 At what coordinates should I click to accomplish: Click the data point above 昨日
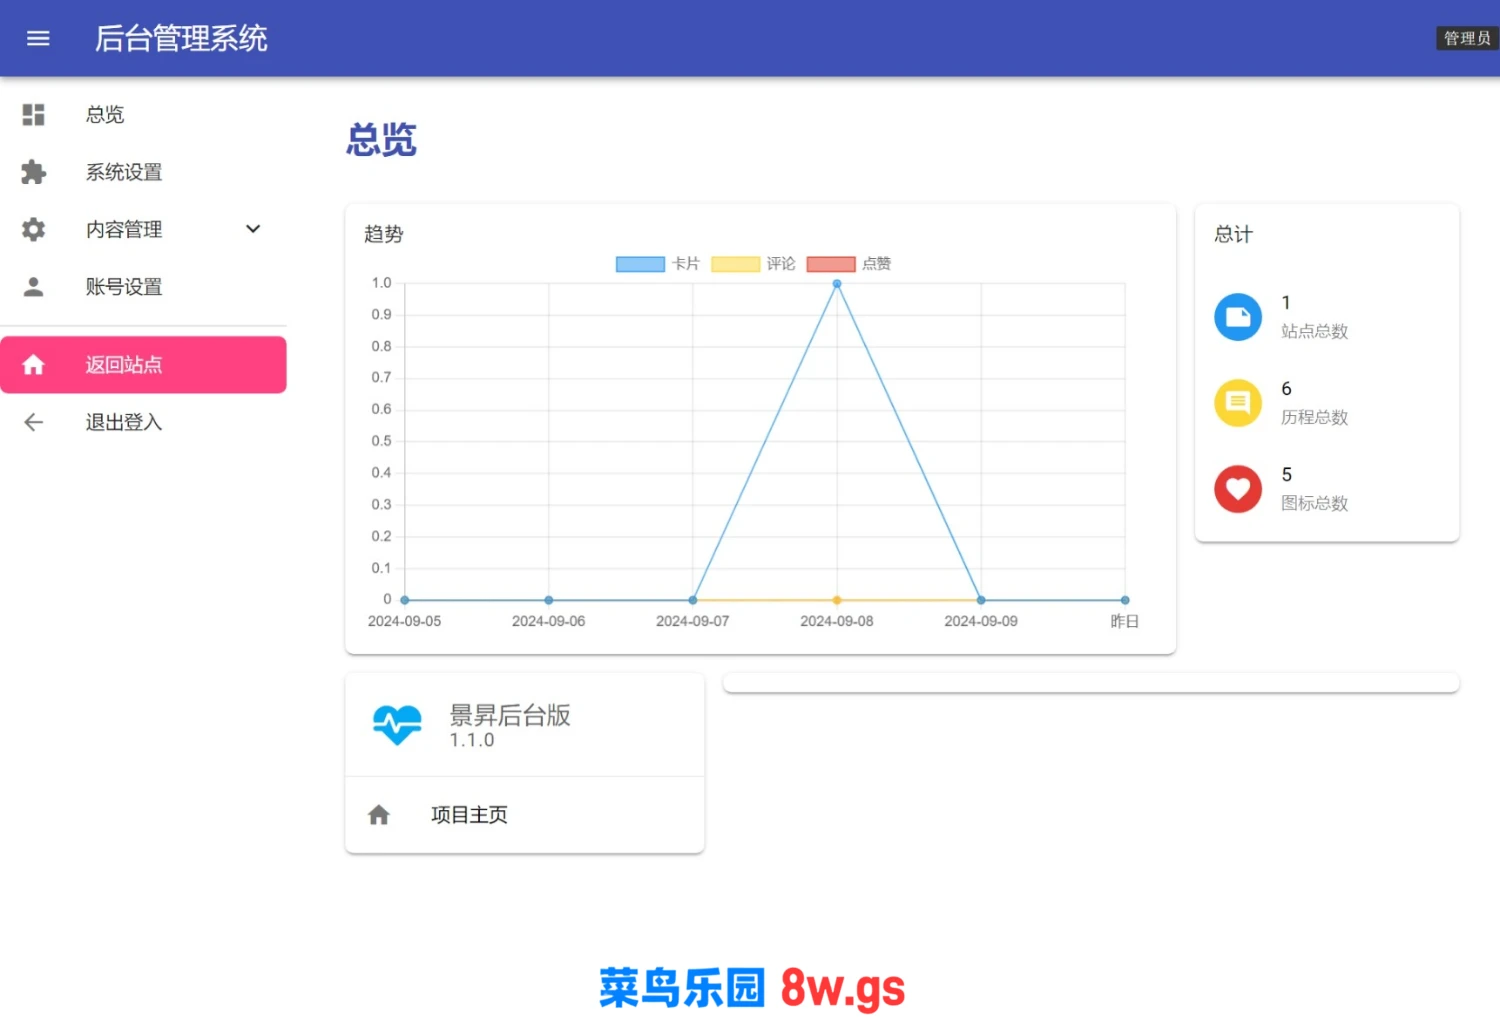1125,600
